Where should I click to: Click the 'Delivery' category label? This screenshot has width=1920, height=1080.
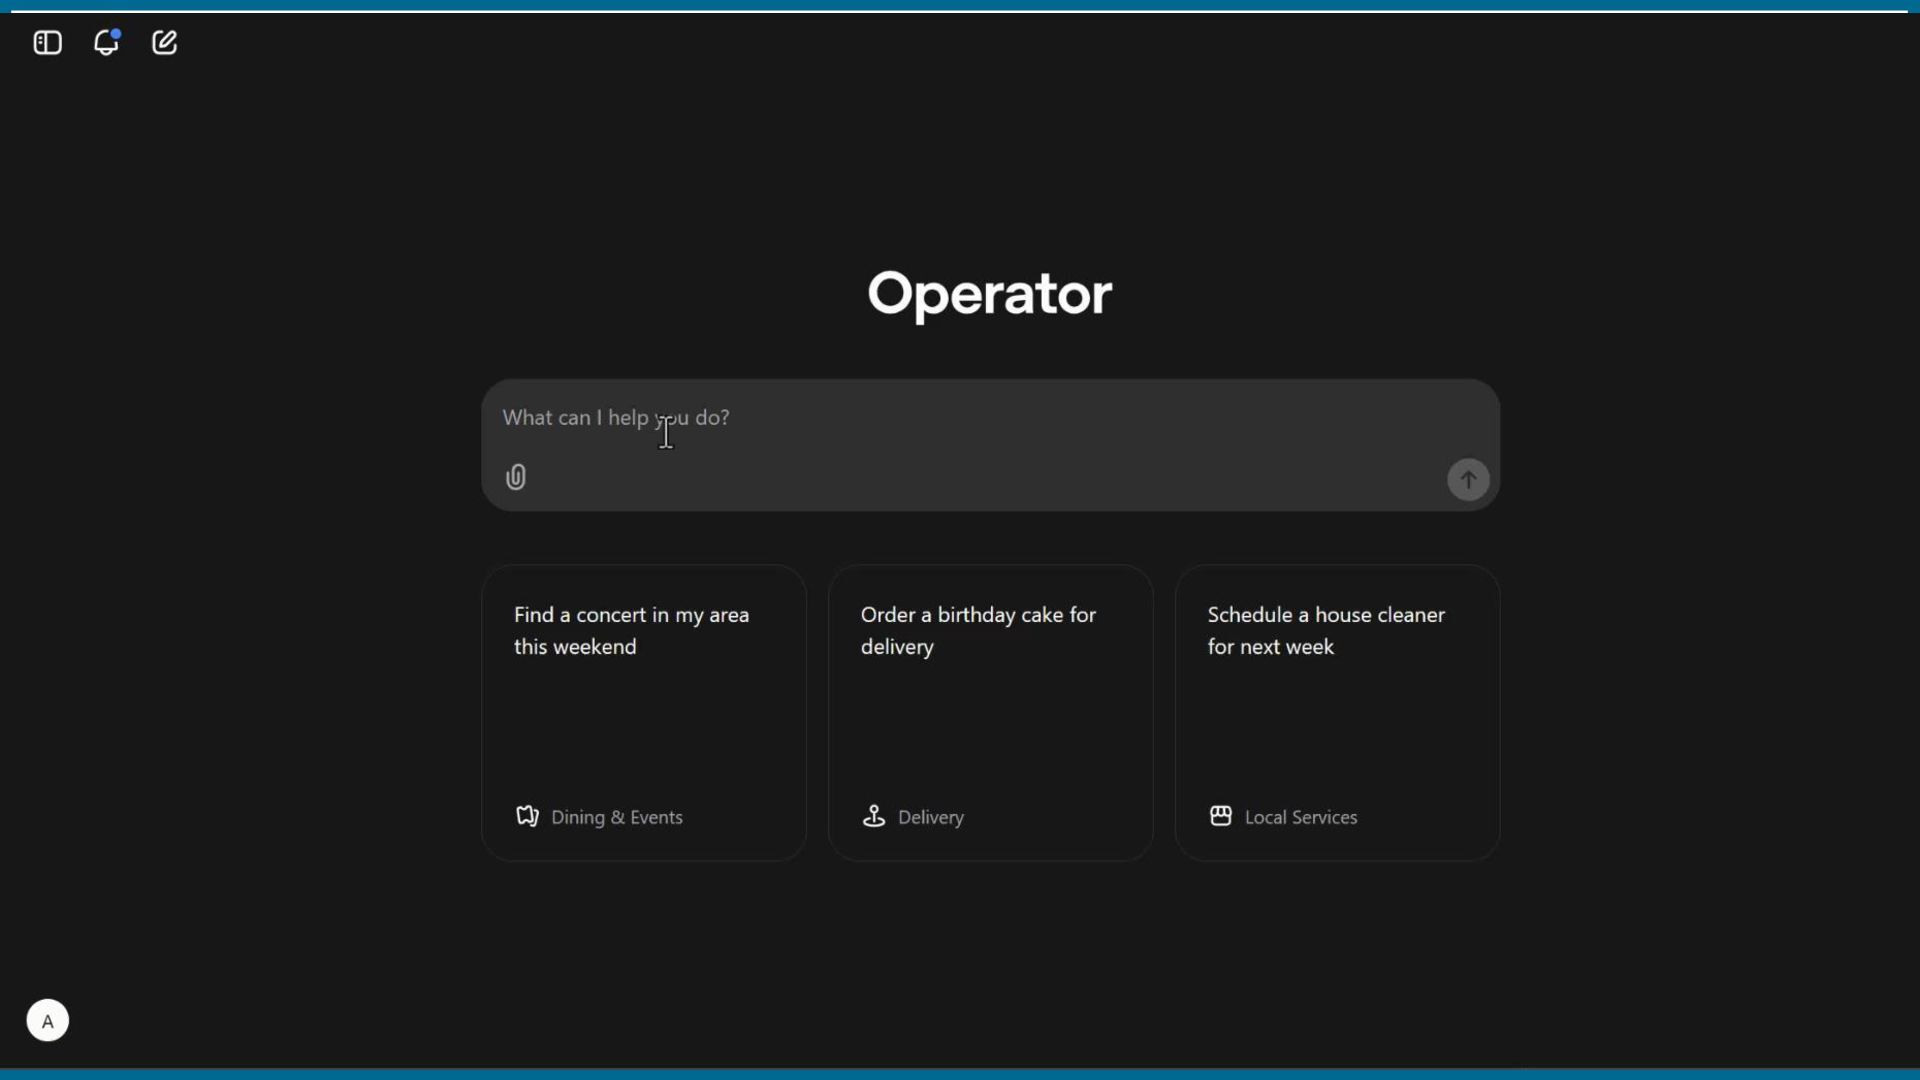point(931,818)
